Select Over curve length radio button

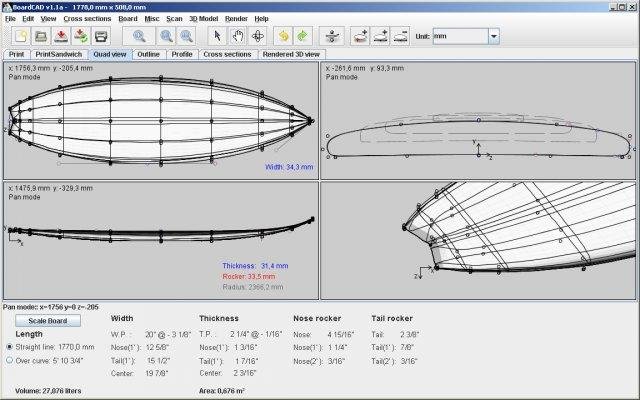(9, 360)
